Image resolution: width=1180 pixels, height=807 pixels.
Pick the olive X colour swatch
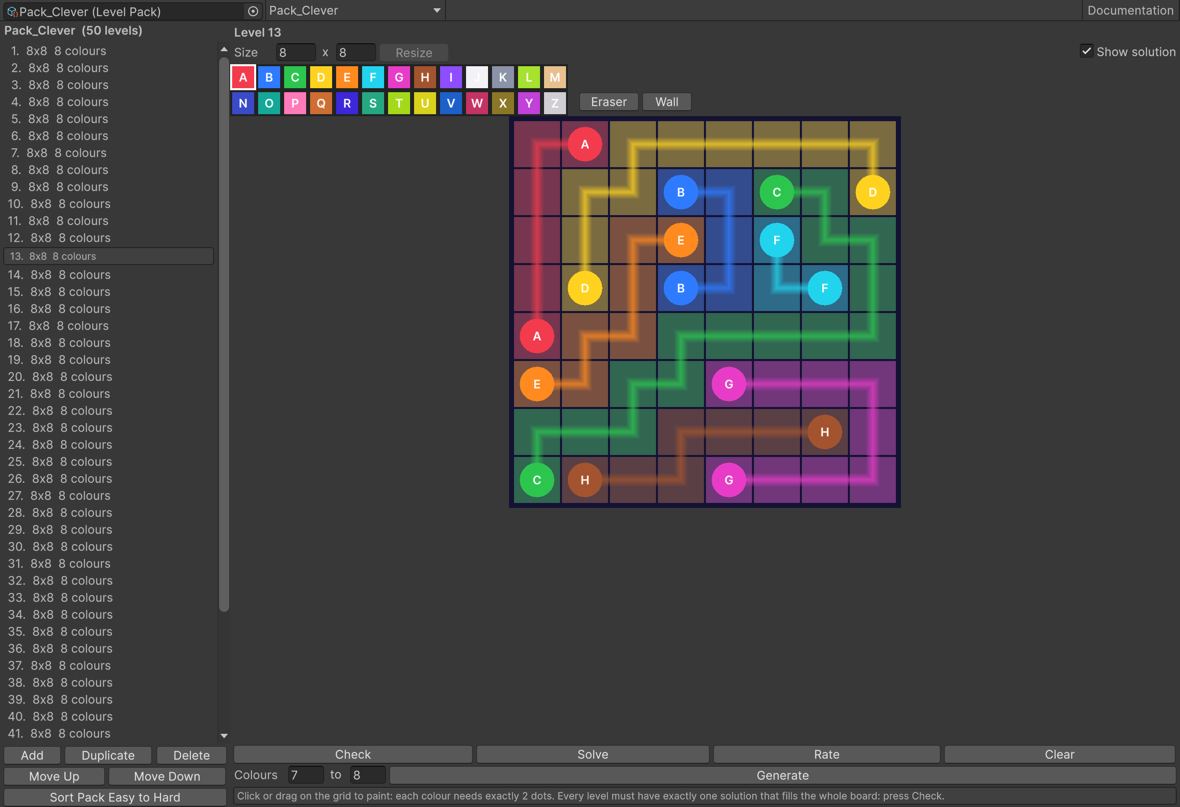tap(503, 103)
